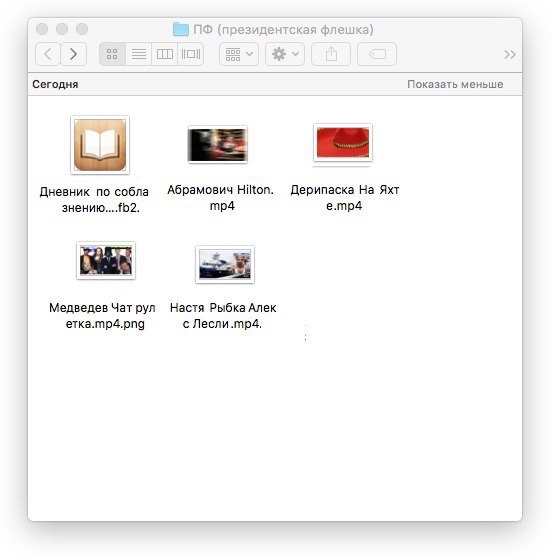Go forward with the right arrow
This screenshot has height=558, width=553.
point(74,54)
